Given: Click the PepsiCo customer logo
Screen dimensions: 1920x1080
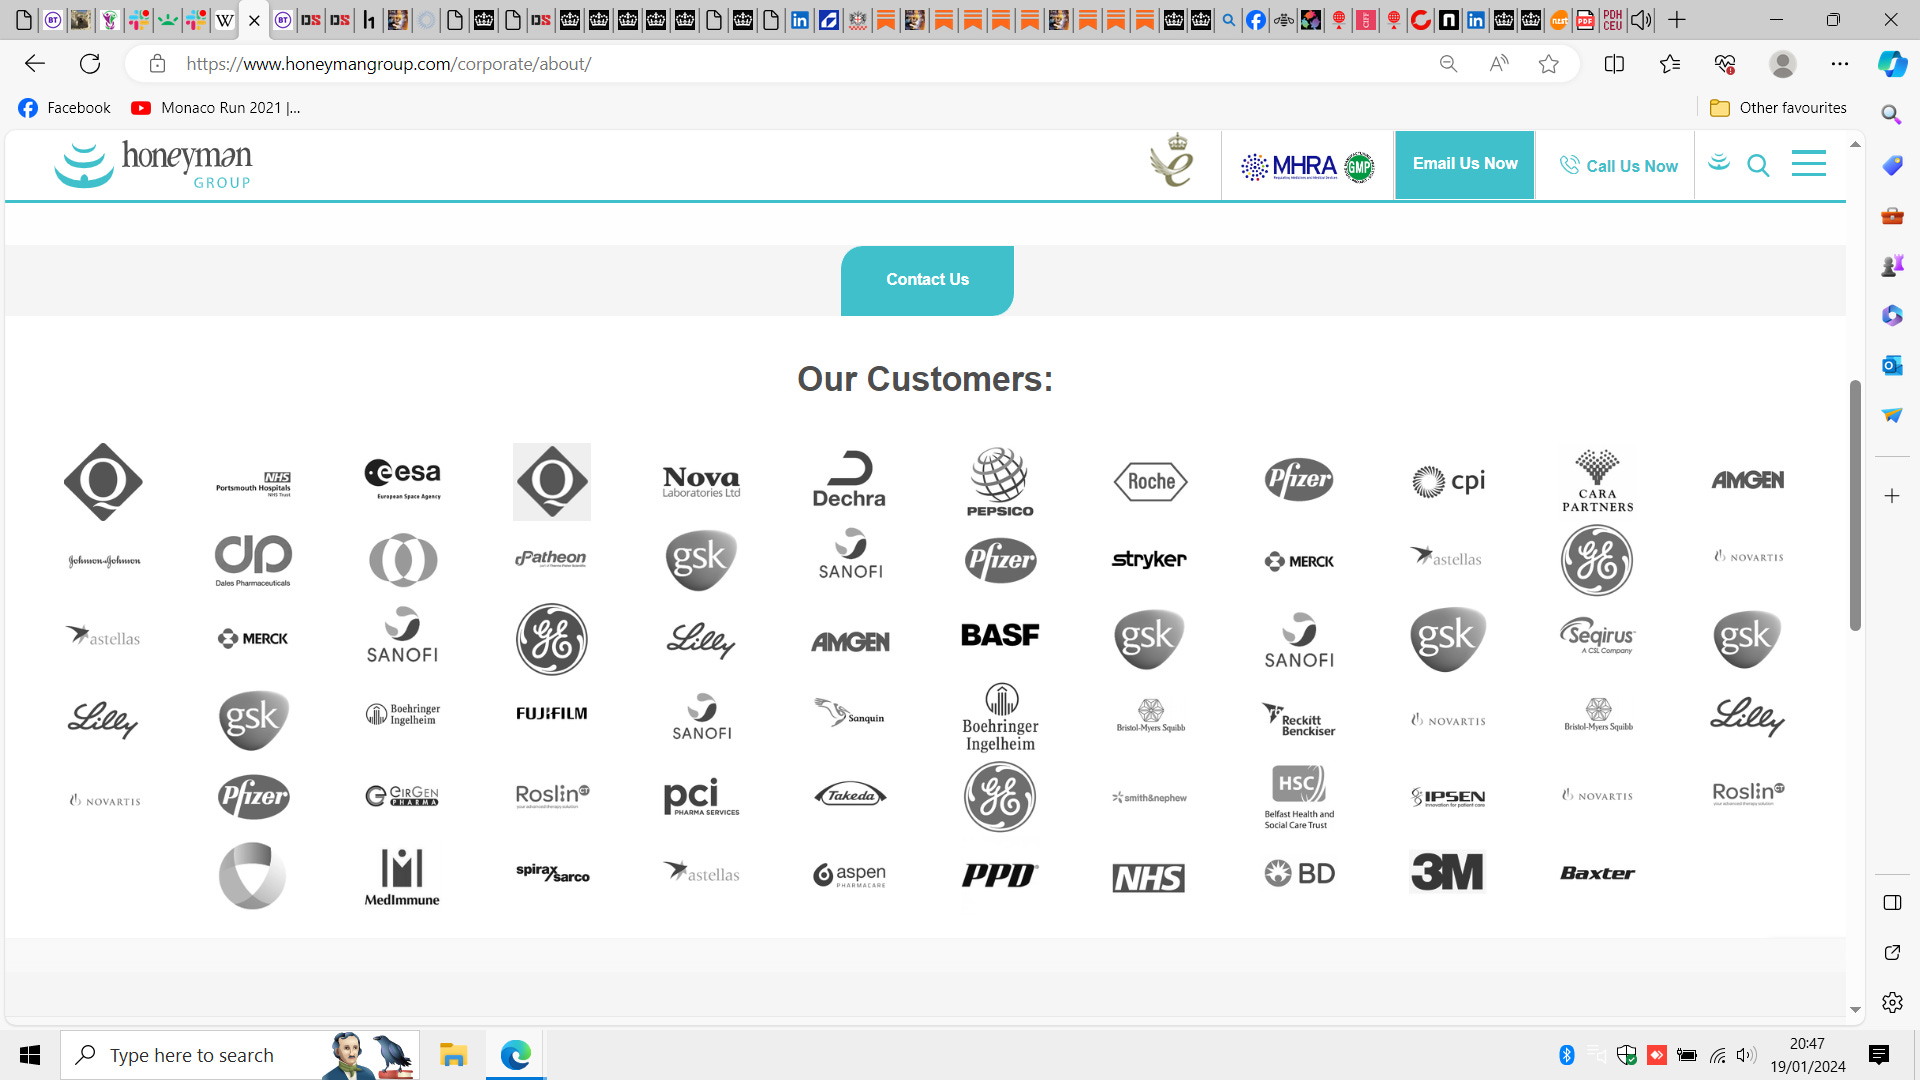Looking at the screenshot, I should (1000, 481).
